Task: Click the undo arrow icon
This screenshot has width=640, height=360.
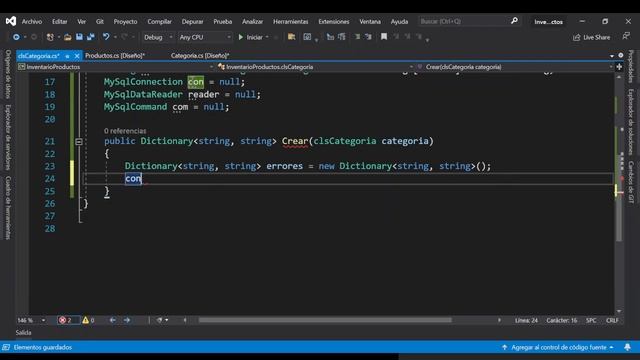Action: [106, 37]
